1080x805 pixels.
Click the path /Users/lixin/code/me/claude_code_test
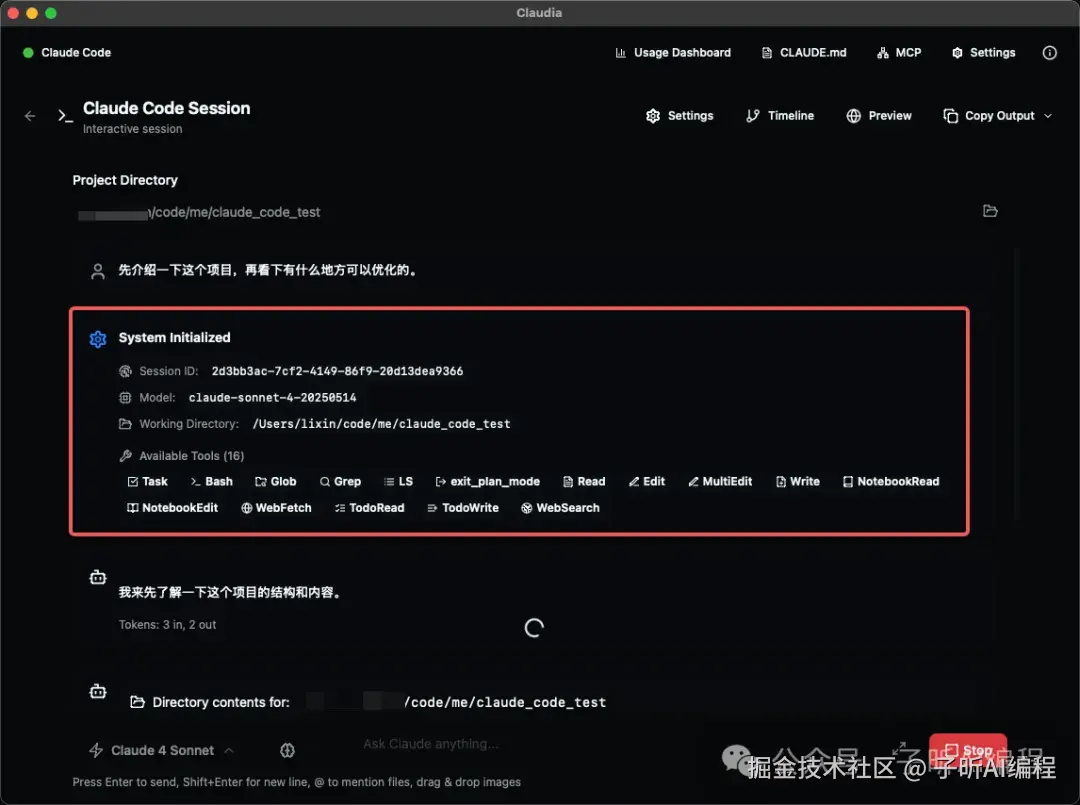(382, 424)
